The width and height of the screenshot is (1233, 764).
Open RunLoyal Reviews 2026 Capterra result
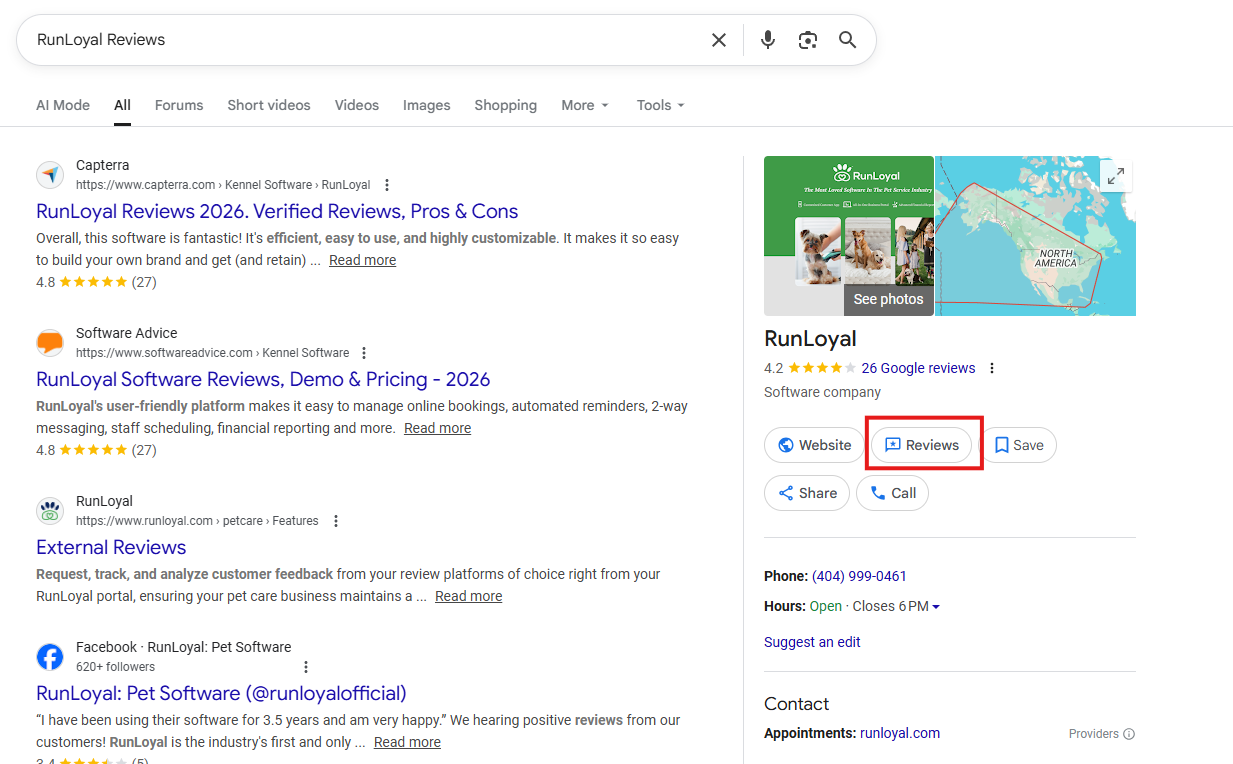(277, 211)
